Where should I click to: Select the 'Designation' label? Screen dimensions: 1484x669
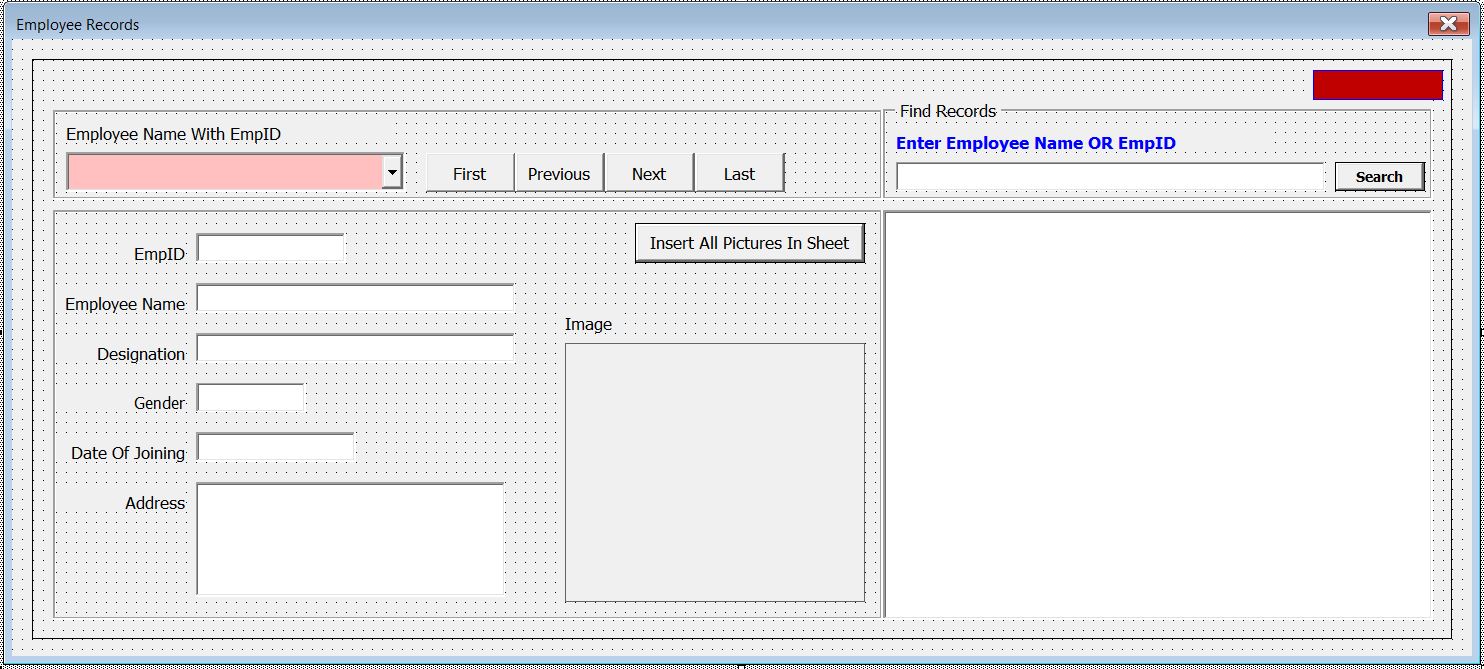141,354
